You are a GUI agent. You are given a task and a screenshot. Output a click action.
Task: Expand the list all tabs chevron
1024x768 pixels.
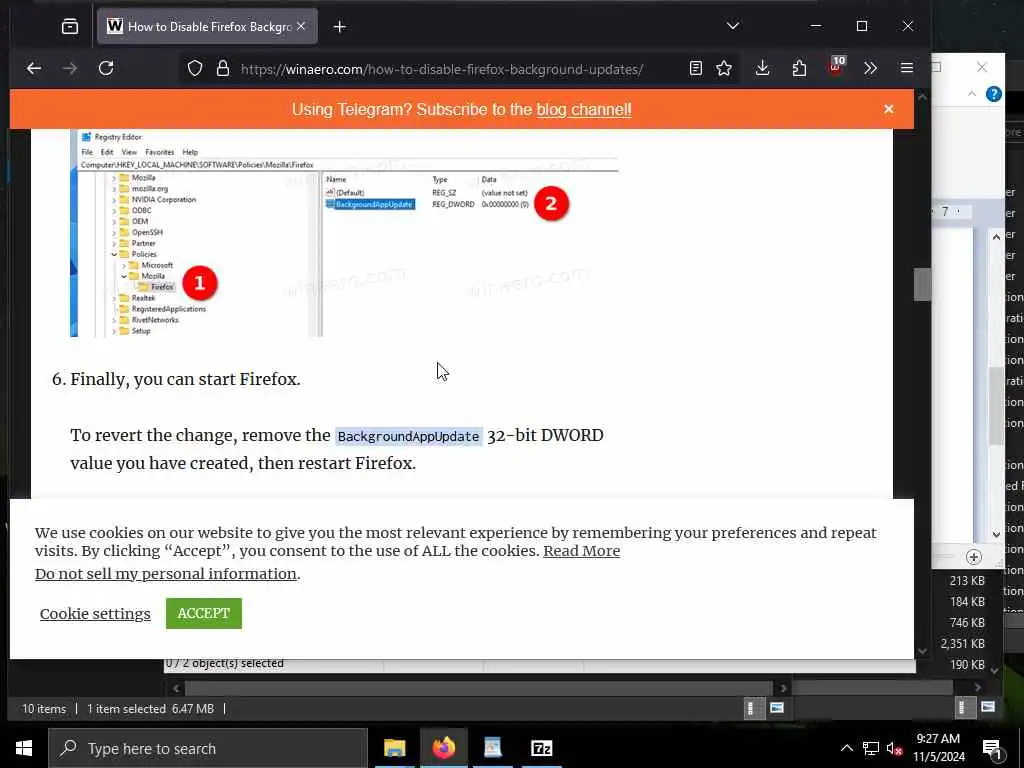pyautogui.click(x=733, y=26)
